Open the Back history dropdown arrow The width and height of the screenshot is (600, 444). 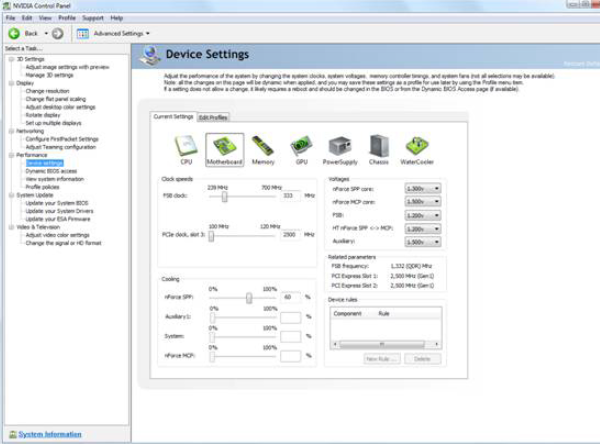46,34
